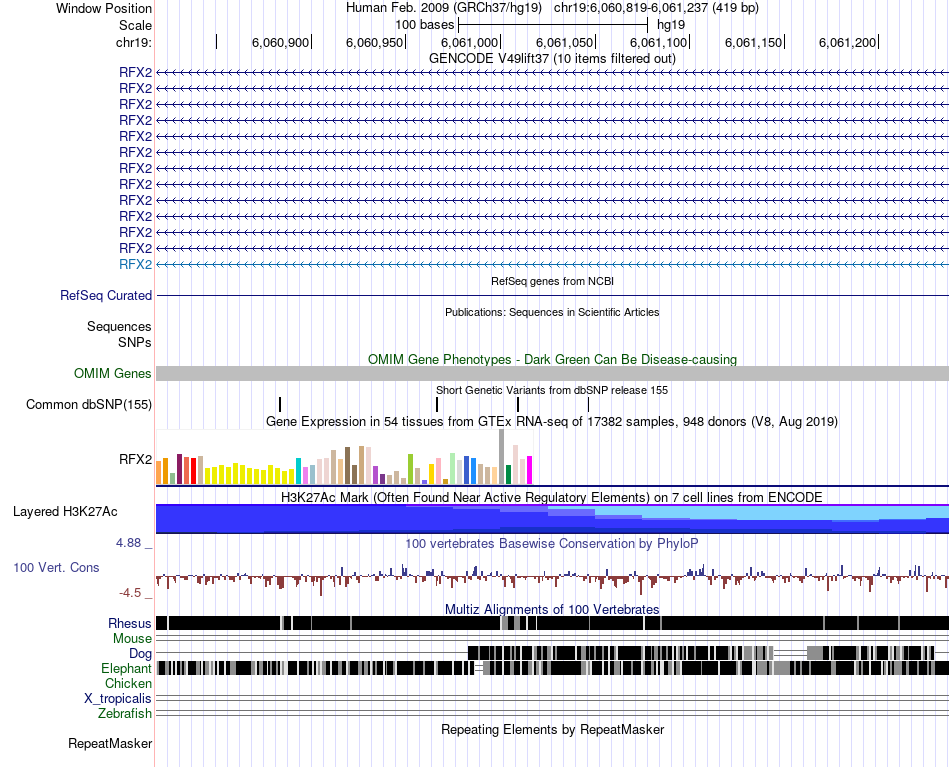Click the RepeatMasker track label
950x767 pixels.
[110, 743]
